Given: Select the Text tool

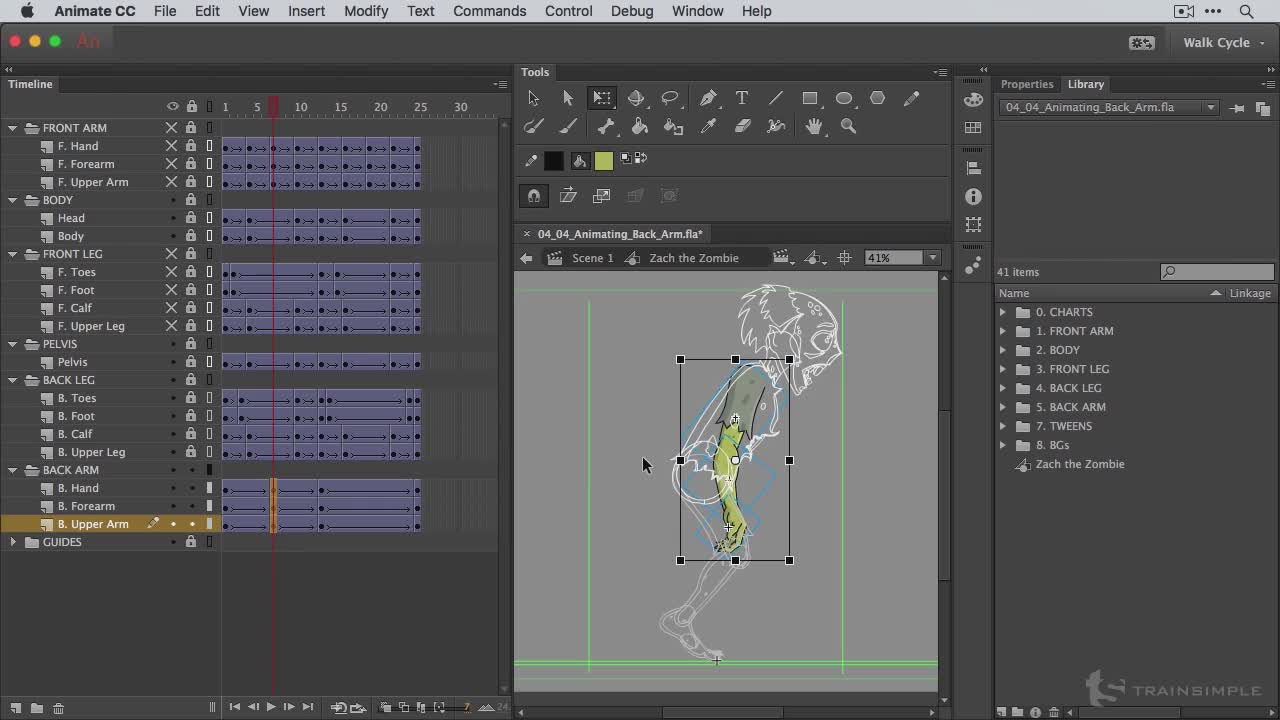Looking at the screenshot, I should (742, 98).
